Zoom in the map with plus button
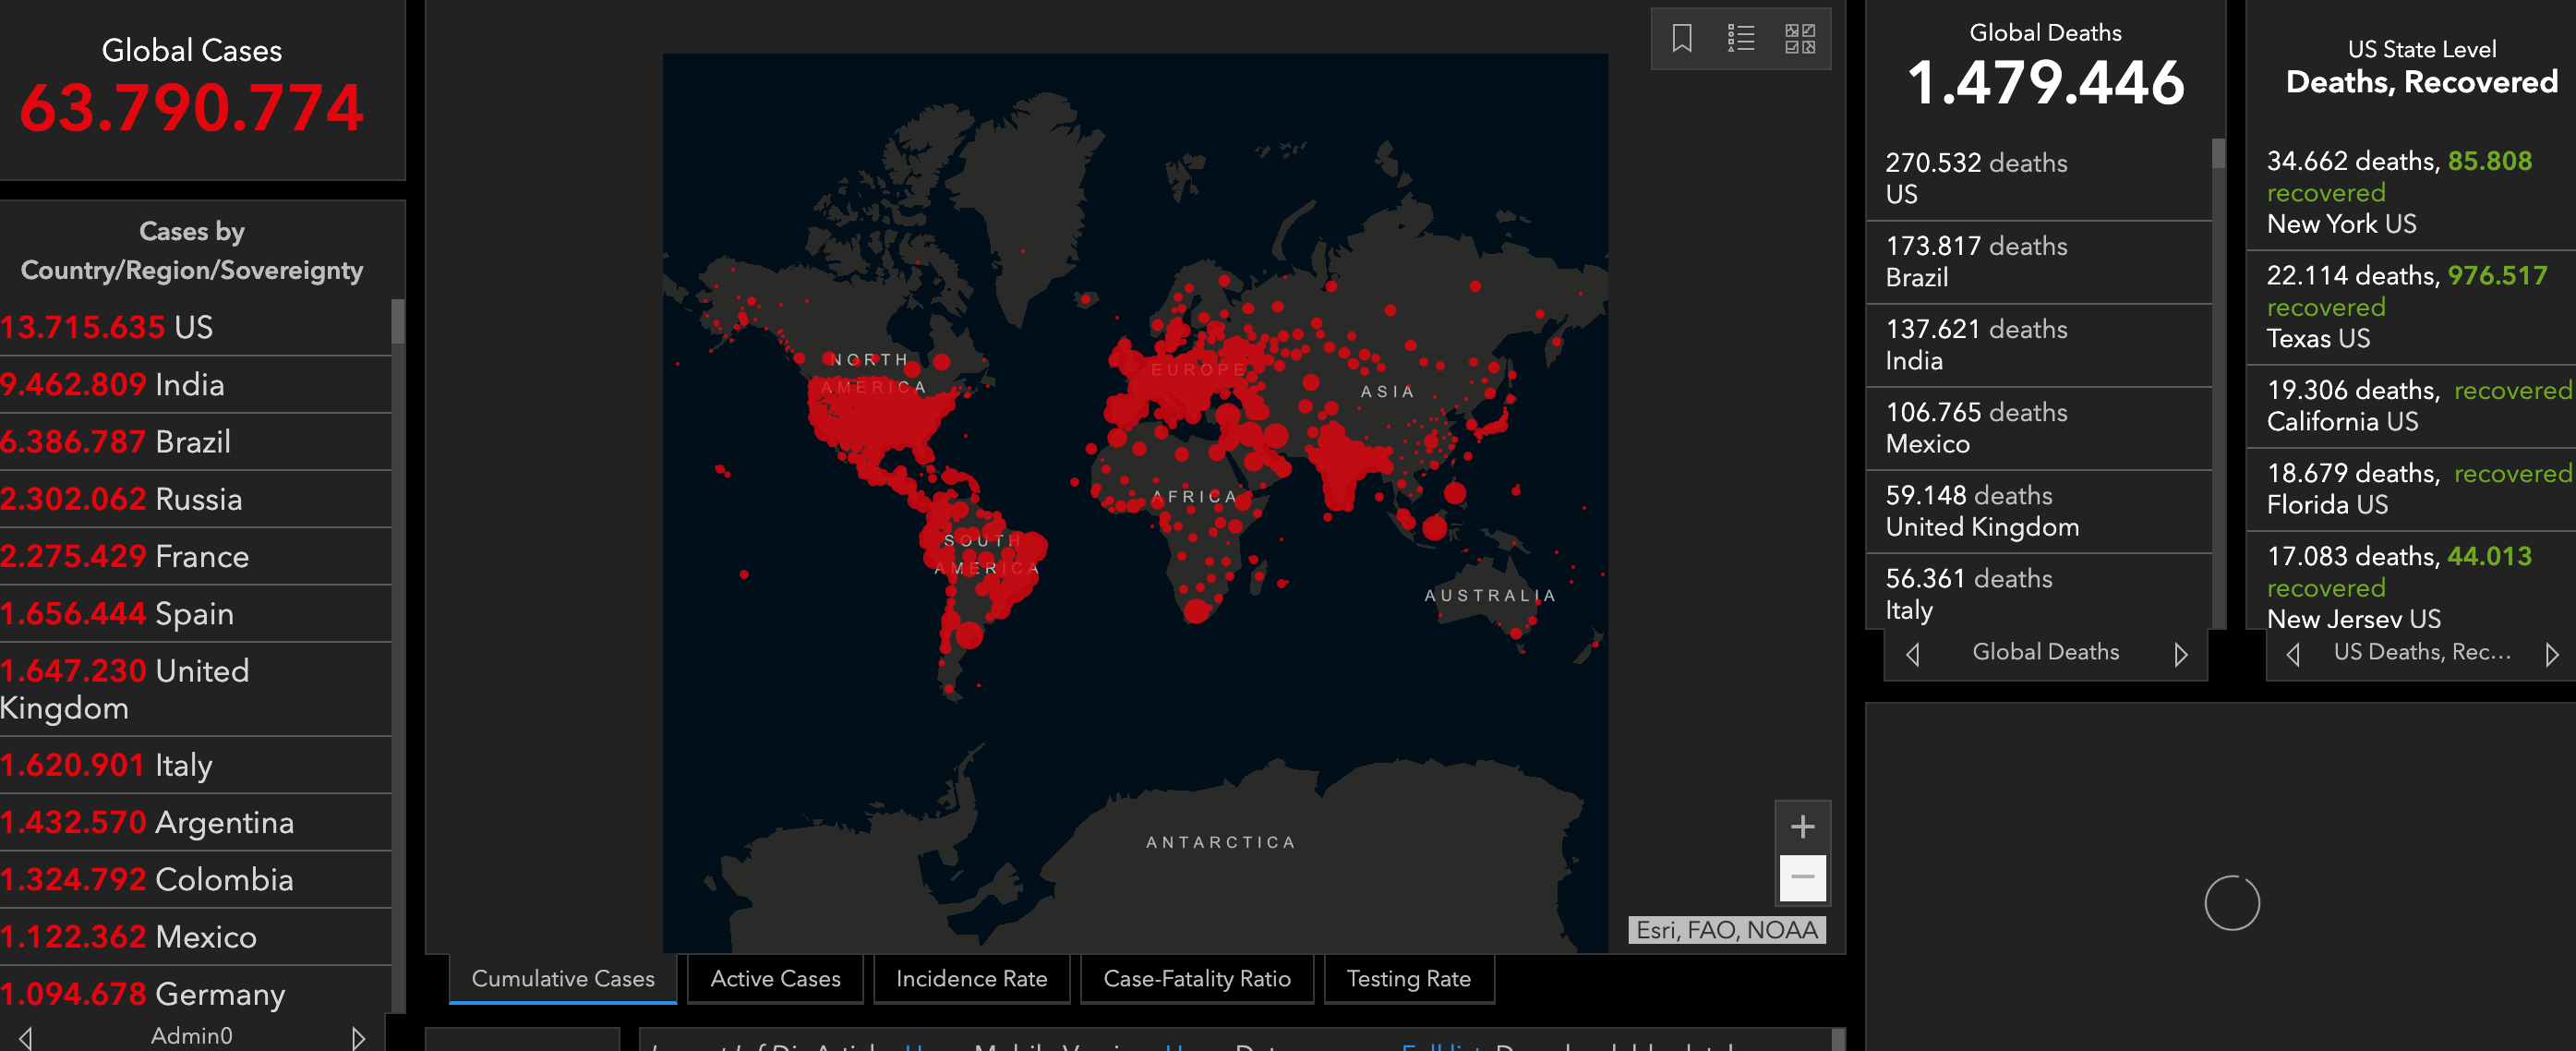Image resolution: width=2576 pixels, height=1051 pixels. (1802, 827)
